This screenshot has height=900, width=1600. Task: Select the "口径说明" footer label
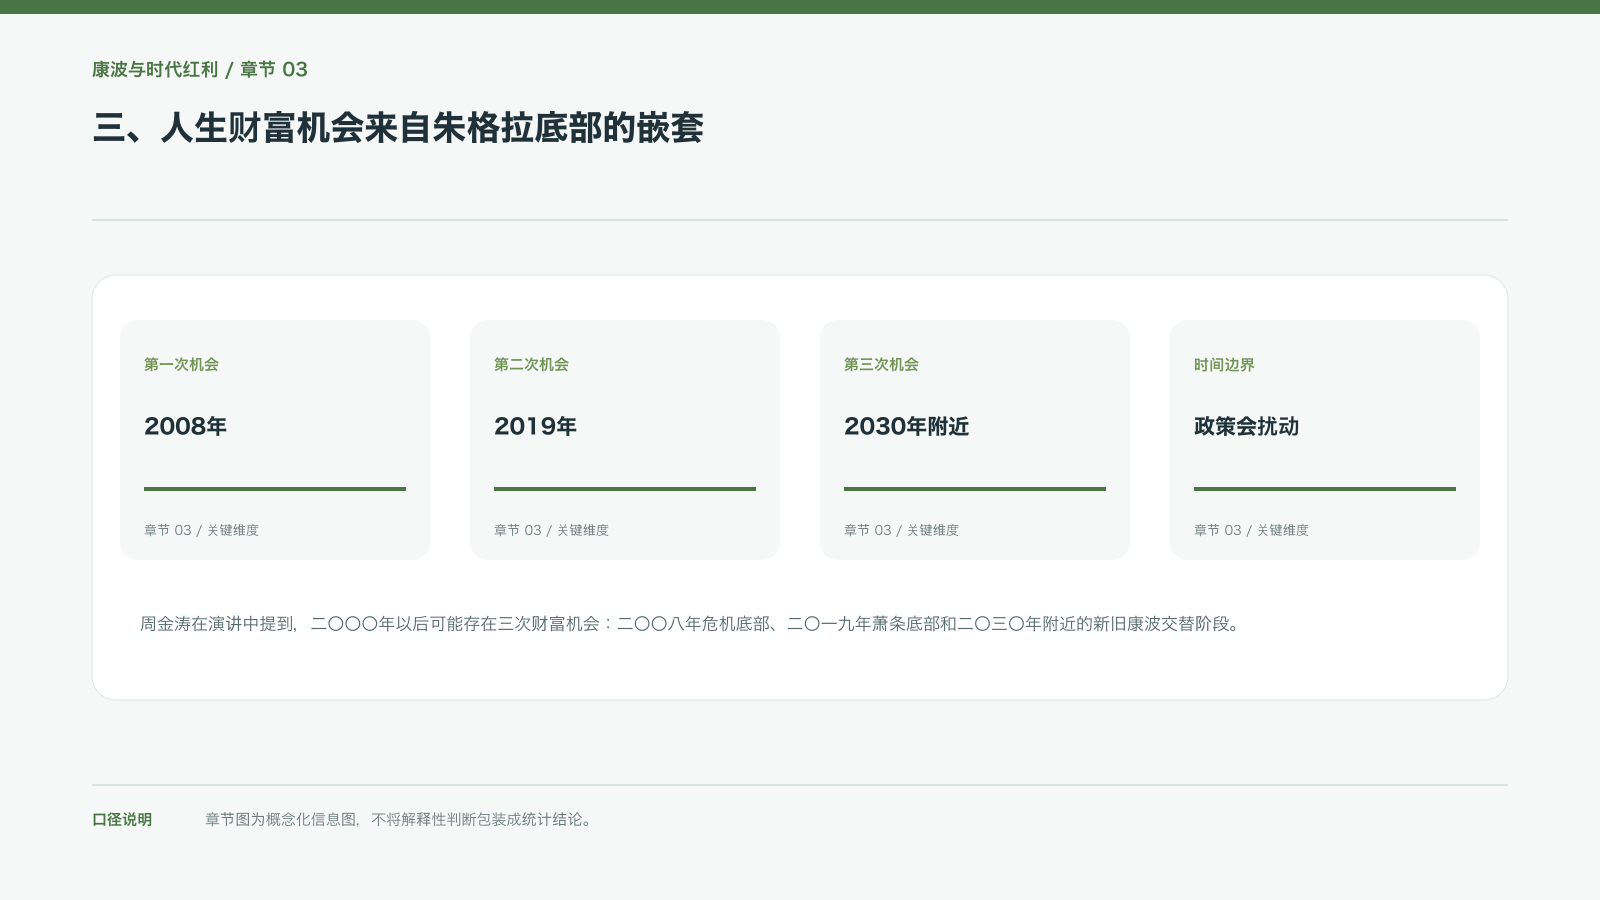click(122, 819)
